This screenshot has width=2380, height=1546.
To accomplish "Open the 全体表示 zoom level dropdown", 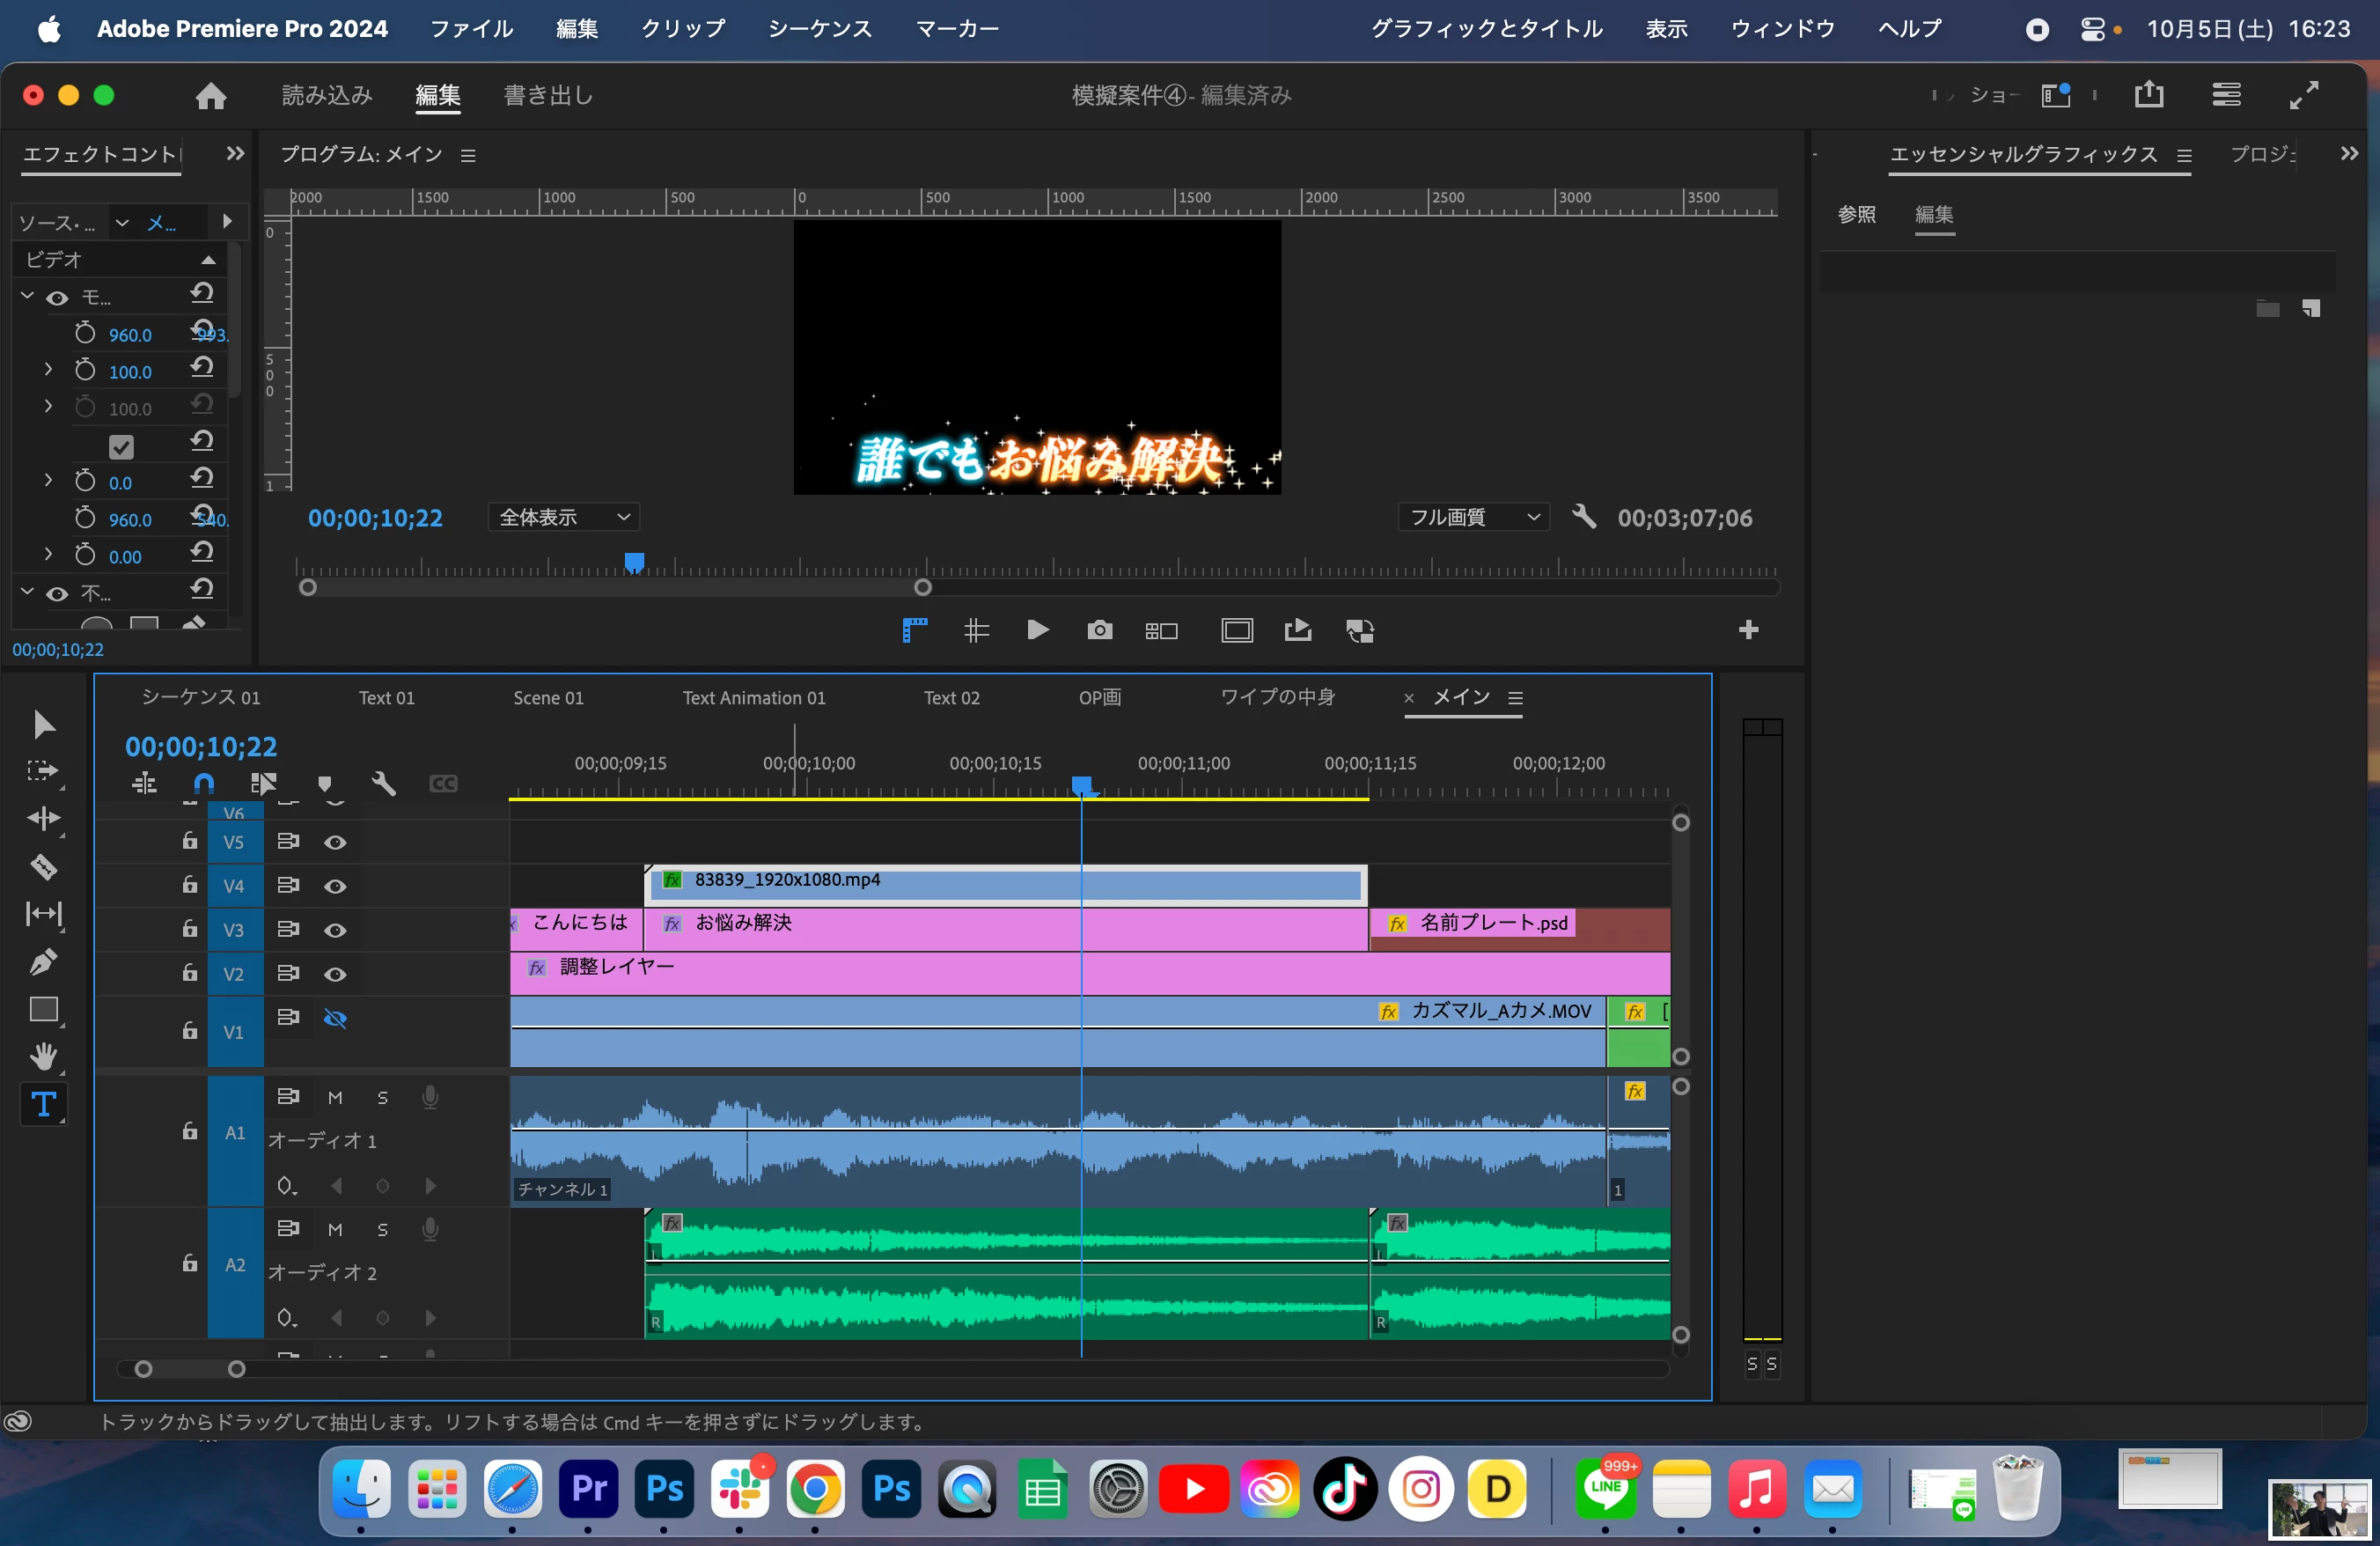I will coord(564,517).
